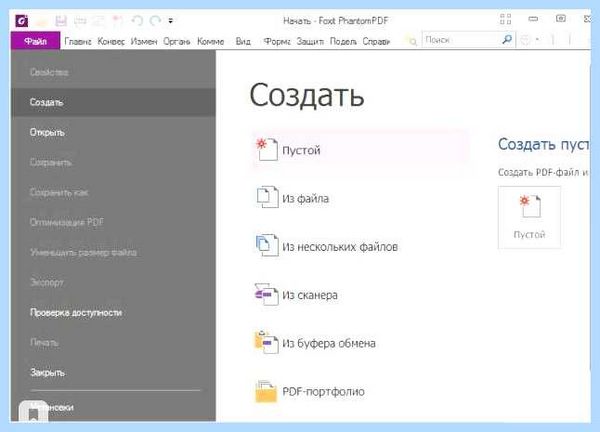Switch to the Главная ribbon tab
The height and width of the screenshot is (432, 600).
click(78, 41)
